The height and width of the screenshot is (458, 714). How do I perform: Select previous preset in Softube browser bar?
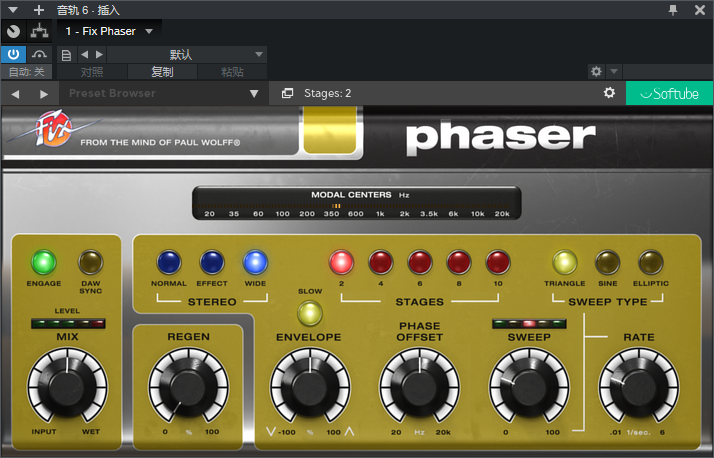pyautogui.click(x=15, y=94)
